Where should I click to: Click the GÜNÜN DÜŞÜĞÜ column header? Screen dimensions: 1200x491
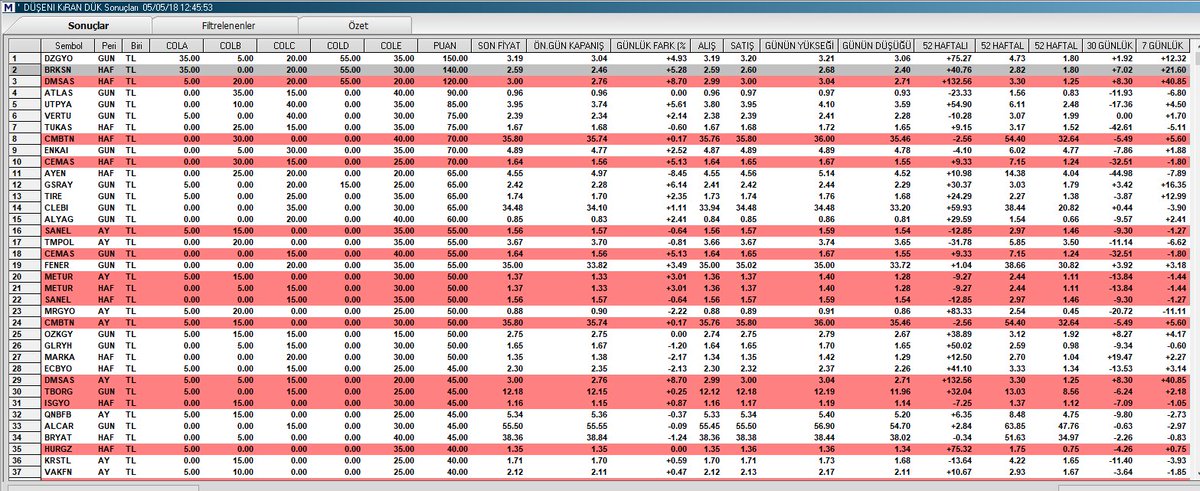pyautogui.click(x=876, y=46)
